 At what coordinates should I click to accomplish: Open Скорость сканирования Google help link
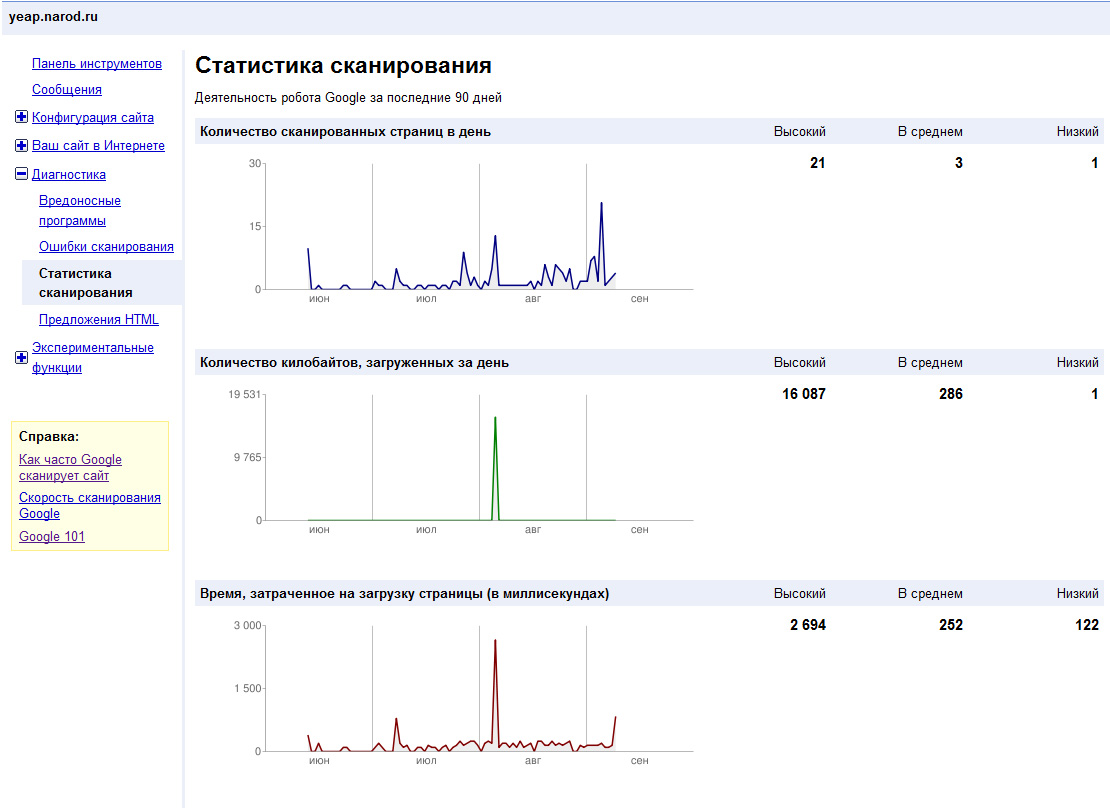point(89,506)
